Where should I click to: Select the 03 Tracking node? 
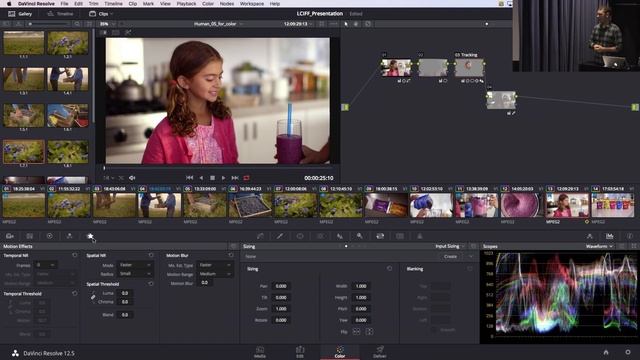click(x=469, y=68)
